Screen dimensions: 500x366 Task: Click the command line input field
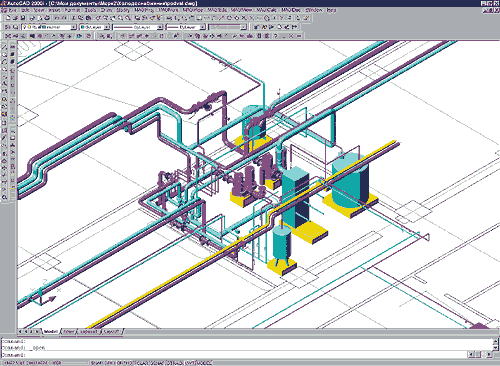point(233,355)
